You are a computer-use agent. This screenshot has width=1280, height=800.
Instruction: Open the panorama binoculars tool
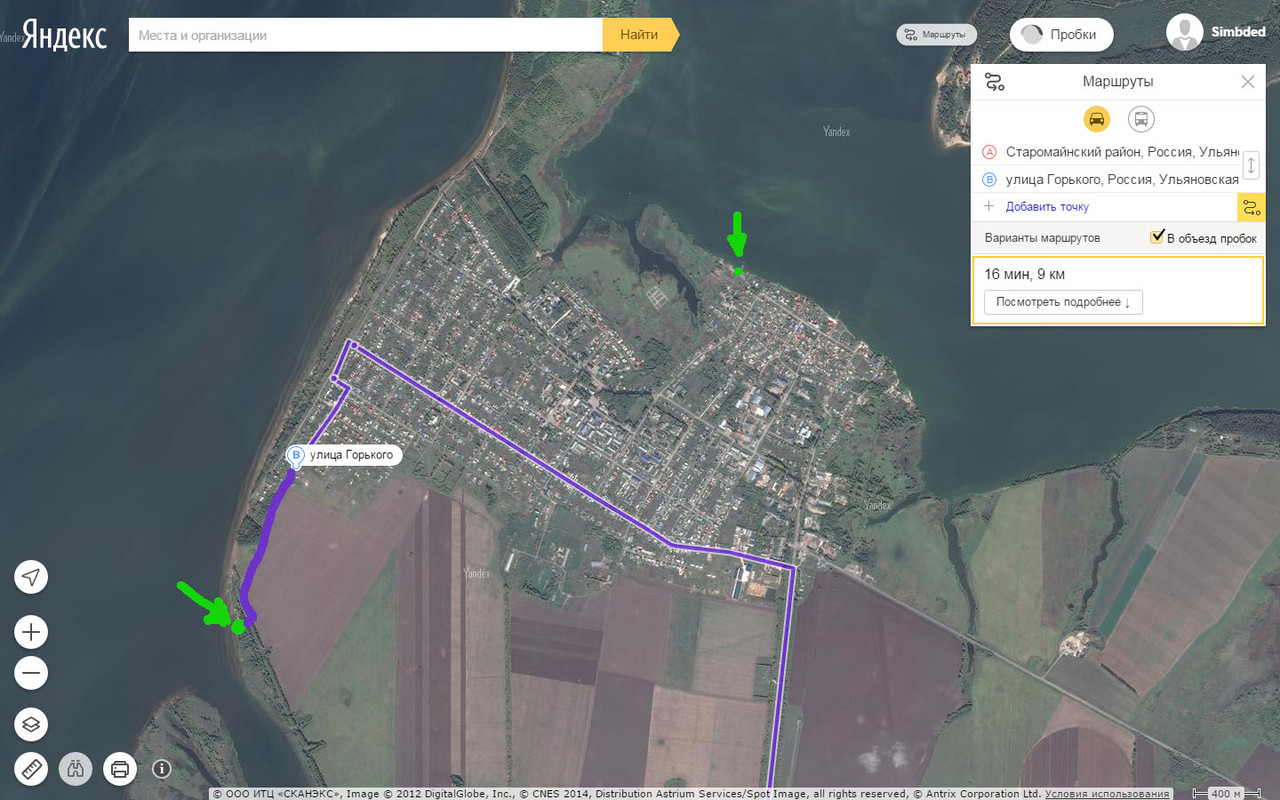pos(76,769)
